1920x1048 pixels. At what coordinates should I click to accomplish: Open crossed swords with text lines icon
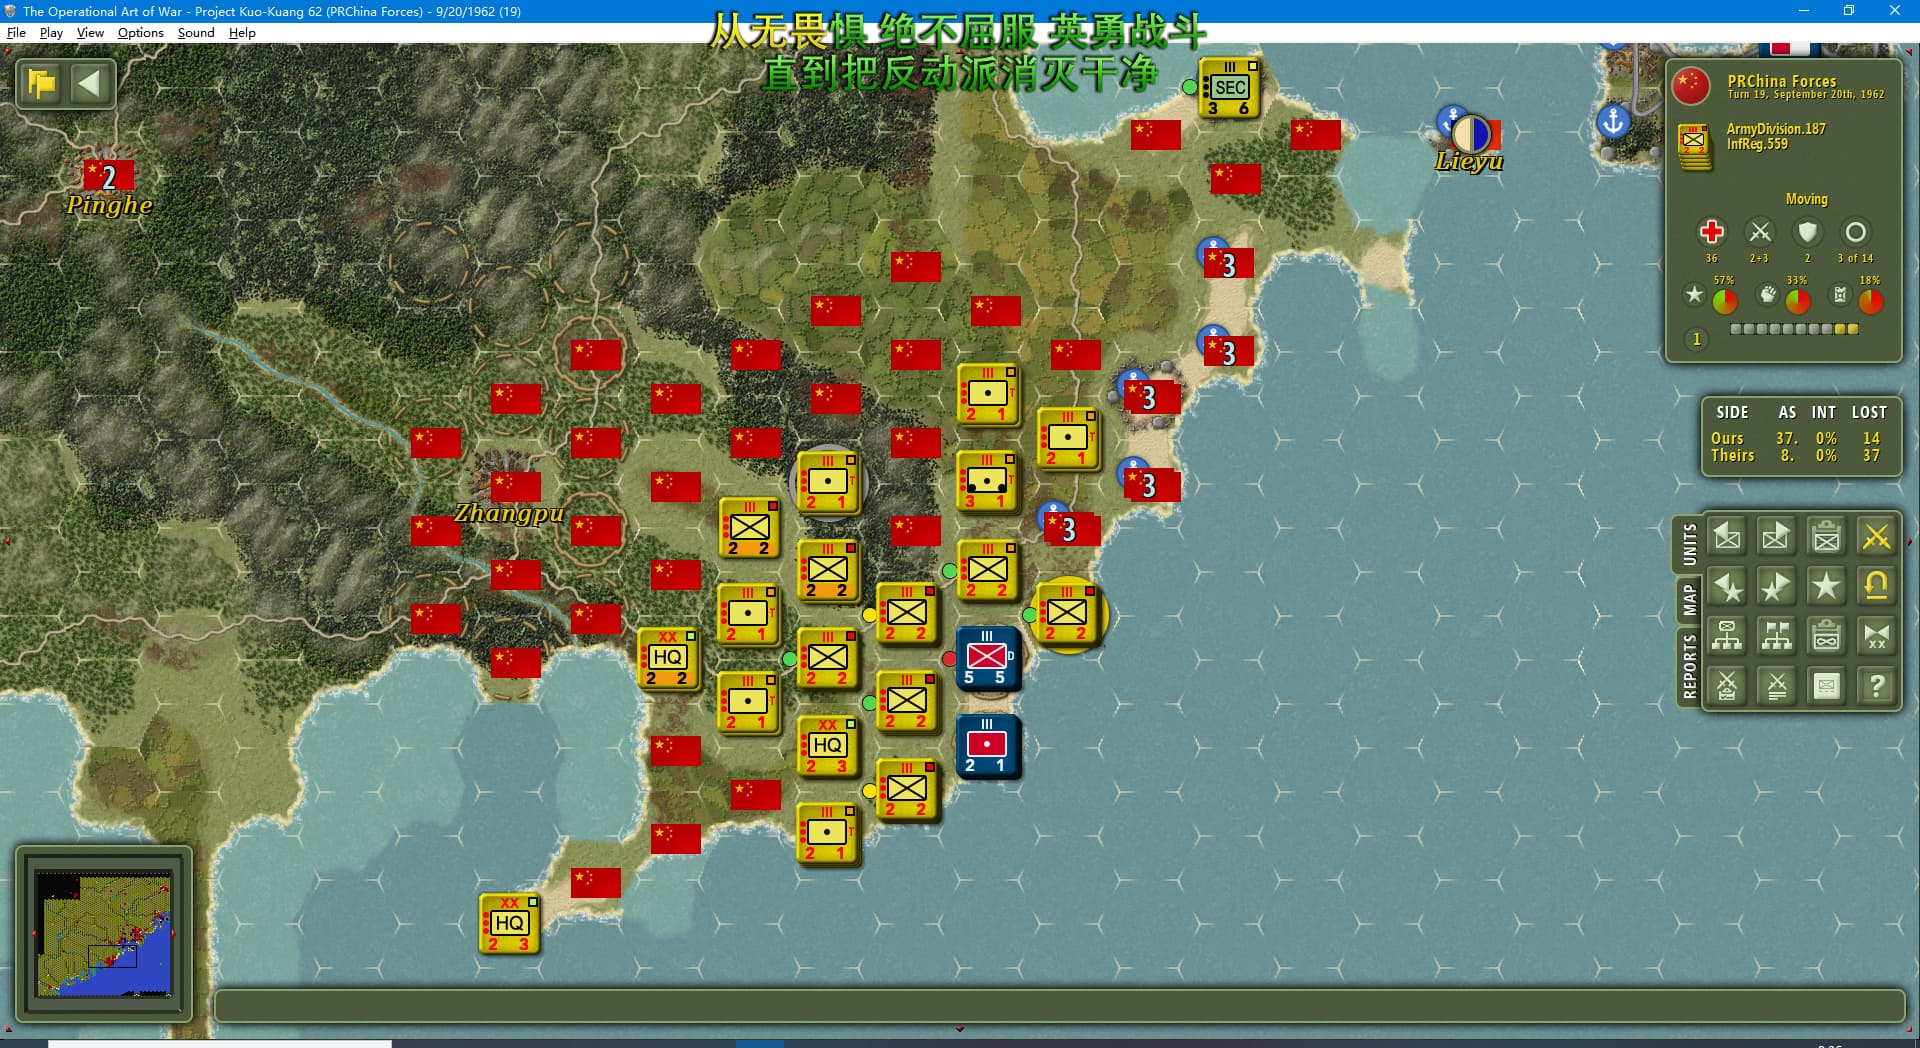(1776, 686)
